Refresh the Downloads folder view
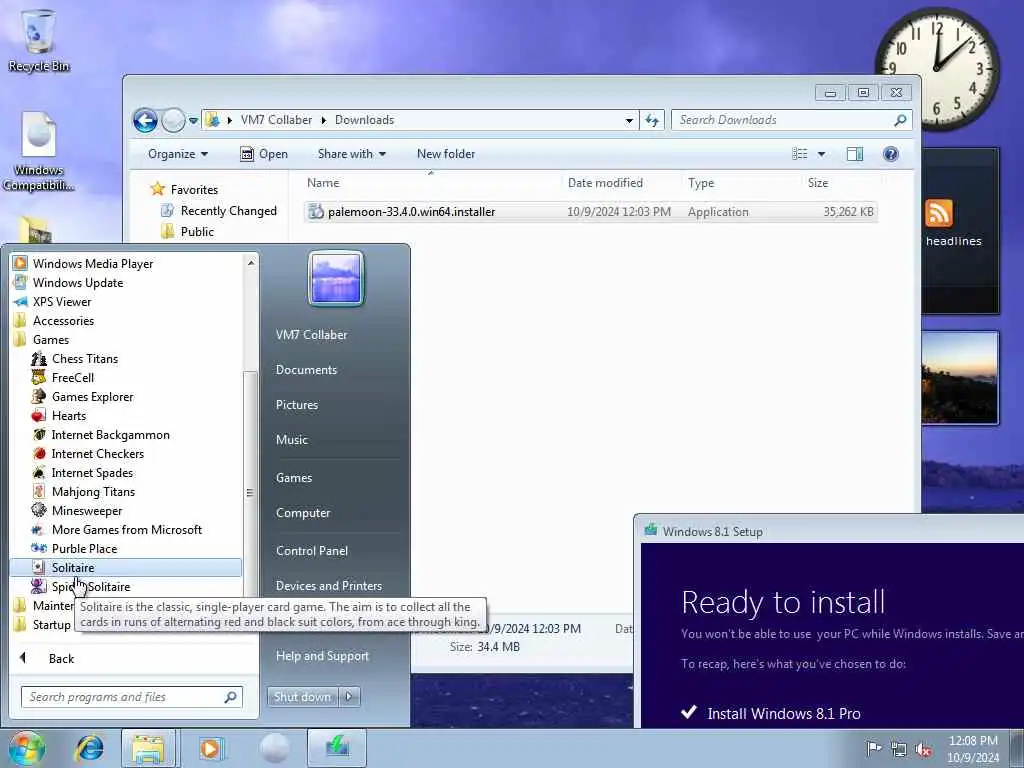The image size is (1024, 768). coord(652,120)
